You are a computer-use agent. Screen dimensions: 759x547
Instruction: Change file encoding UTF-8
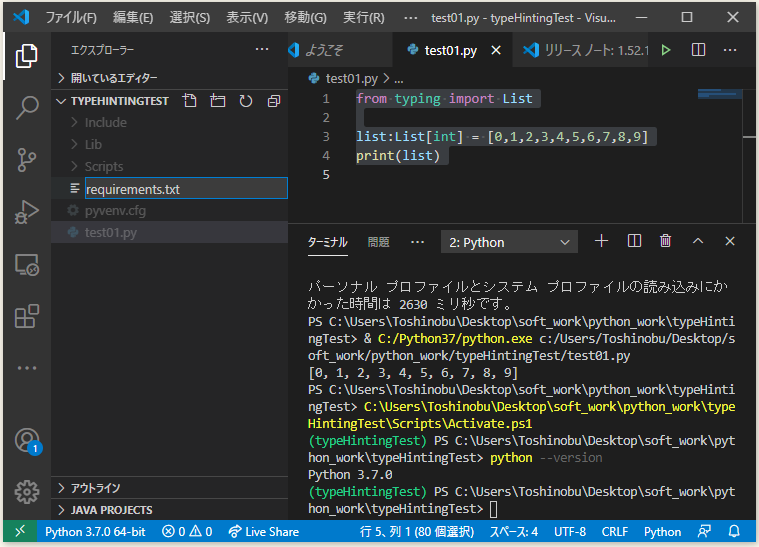(570, 532)
